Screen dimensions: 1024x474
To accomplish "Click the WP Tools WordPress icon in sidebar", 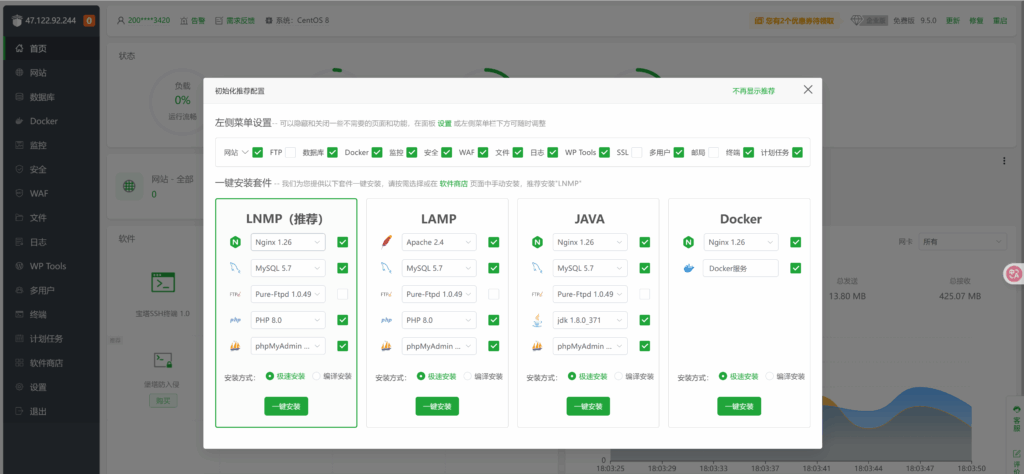I will point(19,266).
